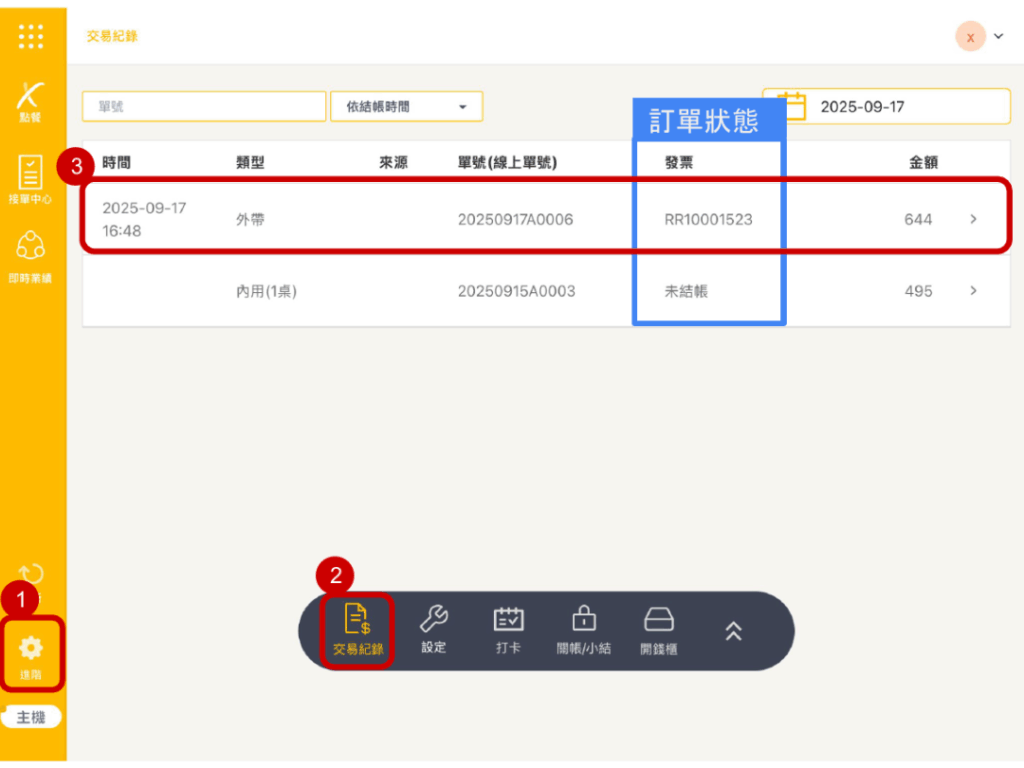This screenshot has height=768, width=1024.
Task: Expand details arrow for the 644 order
Action: pyautogui.click(x=973, y=219)
